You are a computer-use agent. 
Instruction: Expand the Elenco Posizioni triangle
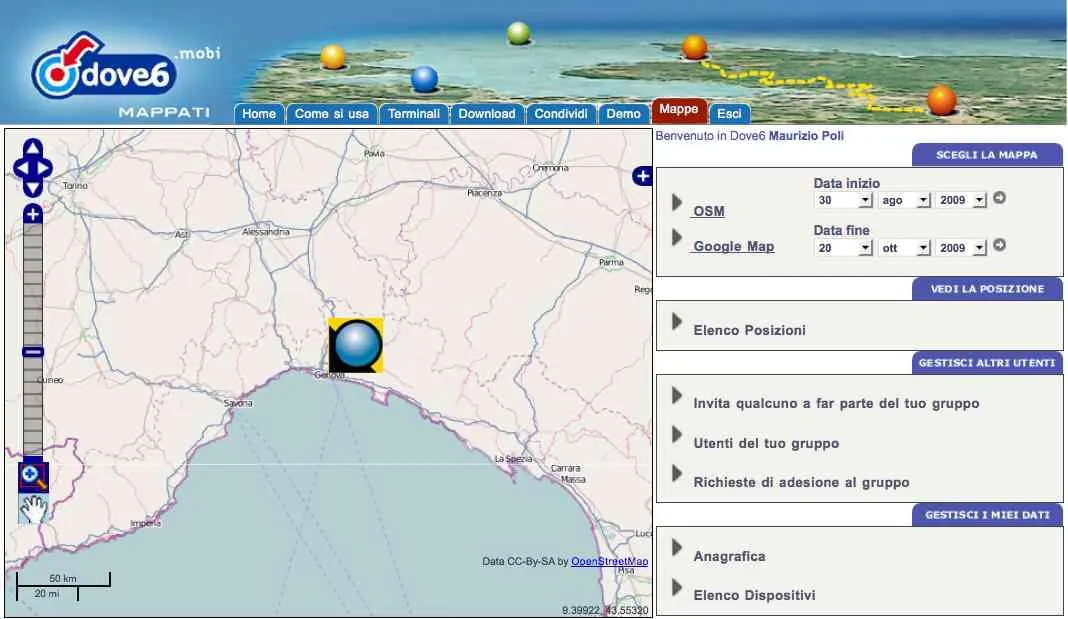pyautogui.click(x=676, y=321)
